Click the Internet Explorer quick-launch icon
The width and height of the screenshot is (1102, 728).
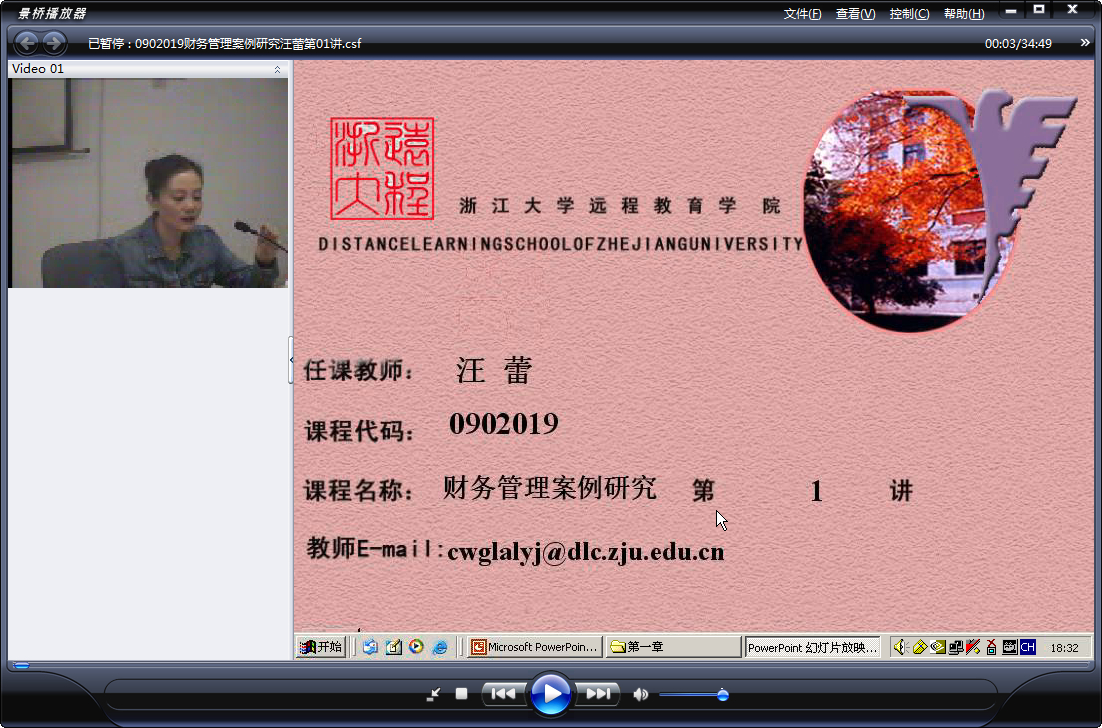coord(440,646)
